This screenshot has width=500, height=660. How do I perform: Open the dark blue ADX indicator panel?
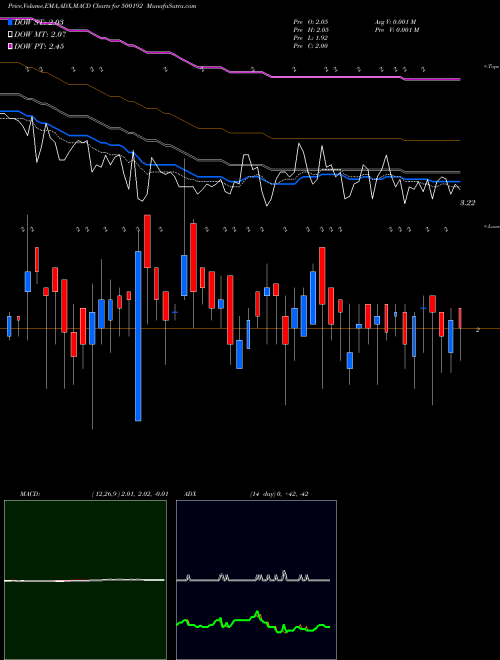[x=256, y=580]
